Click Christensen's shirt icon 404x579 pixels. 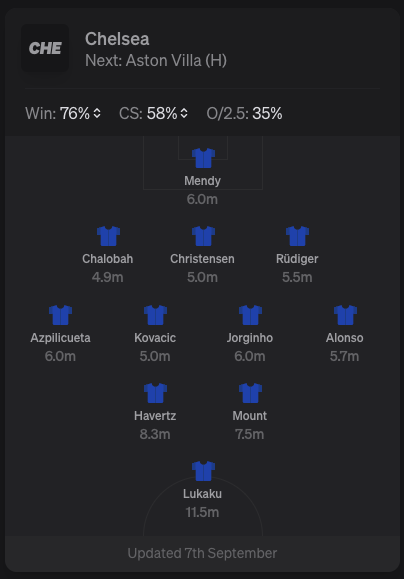pyautogui.click(x=203, y=236)
